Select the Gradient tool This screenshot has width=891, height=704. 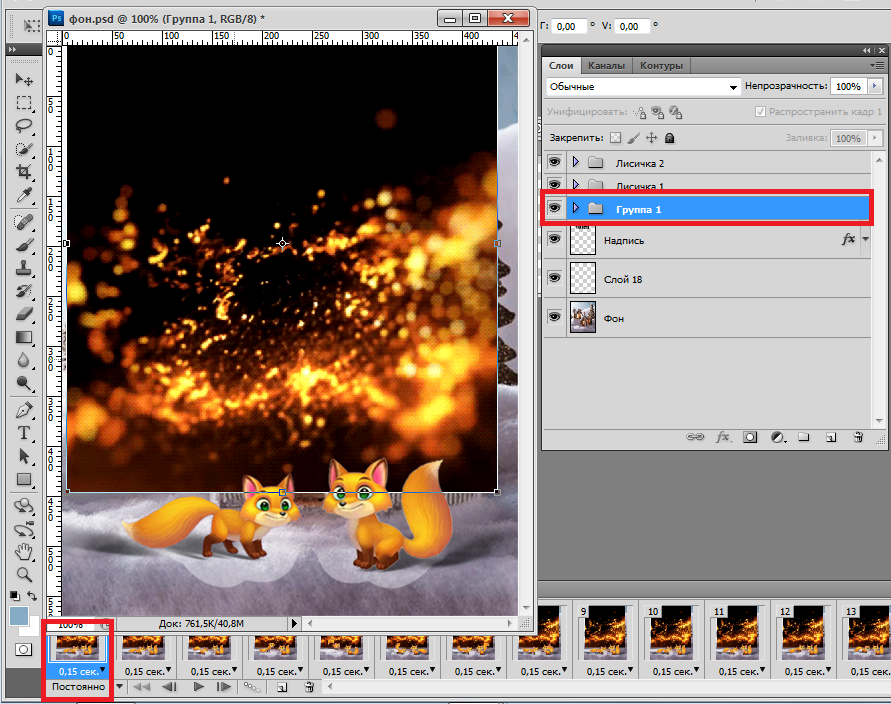point(23,337)
